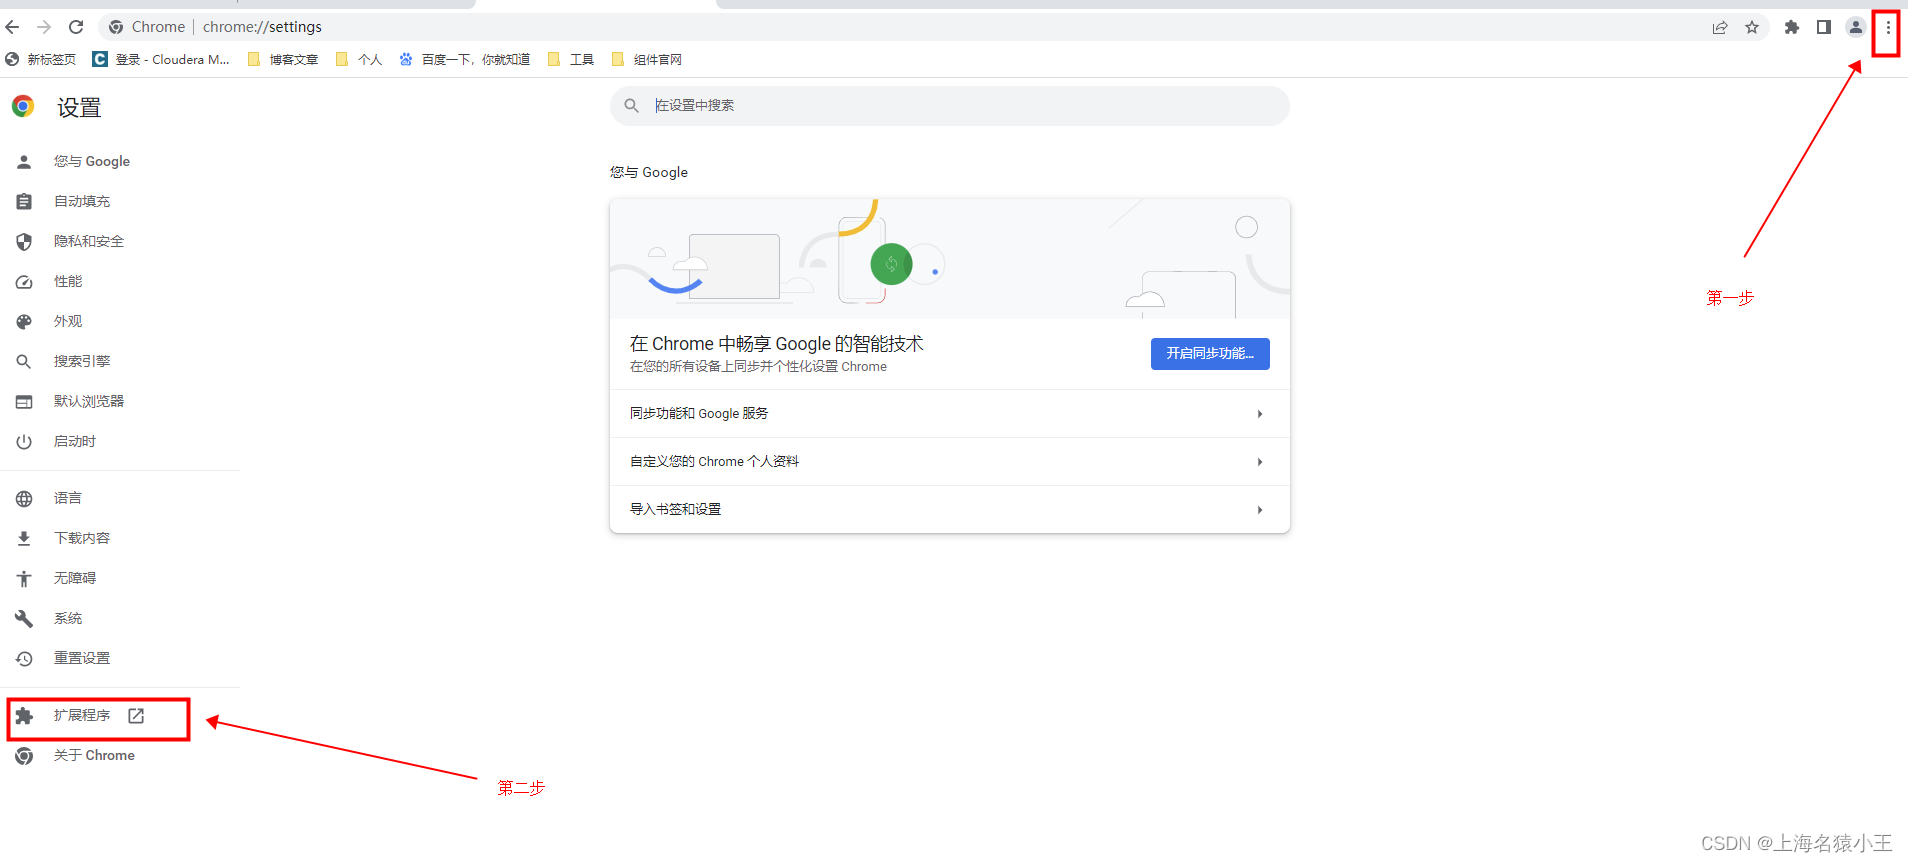Open 搜索引擎 settings section

point(82,361)
